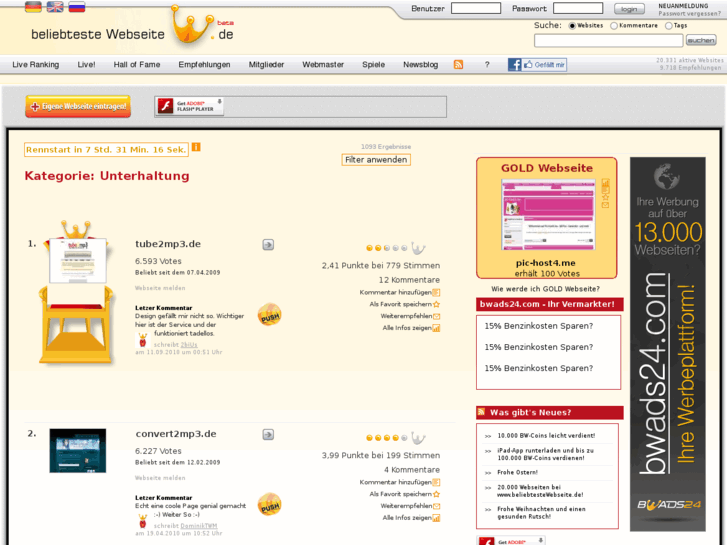
Task: Click the RSS icon beside Was gibt's Neues
Action: pos(481,412)
